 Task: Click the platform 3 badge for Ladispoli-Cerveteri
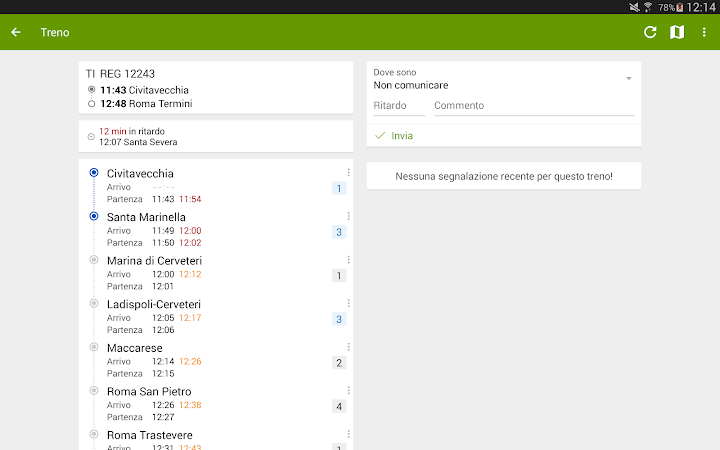[339, 319]
